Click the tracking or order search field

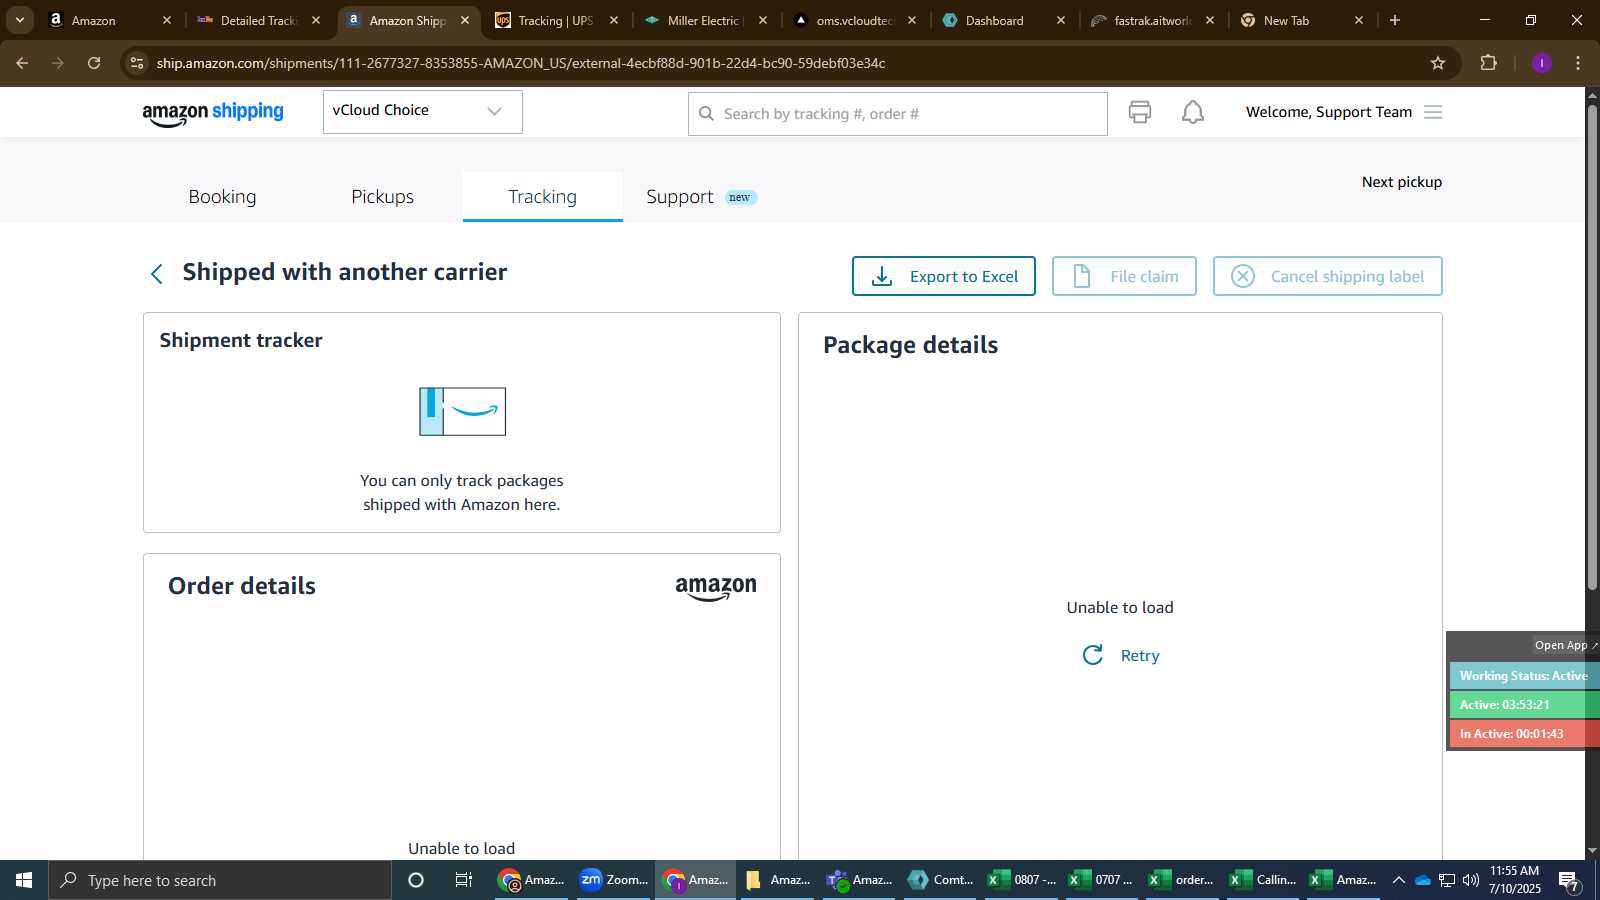[897, 114]
